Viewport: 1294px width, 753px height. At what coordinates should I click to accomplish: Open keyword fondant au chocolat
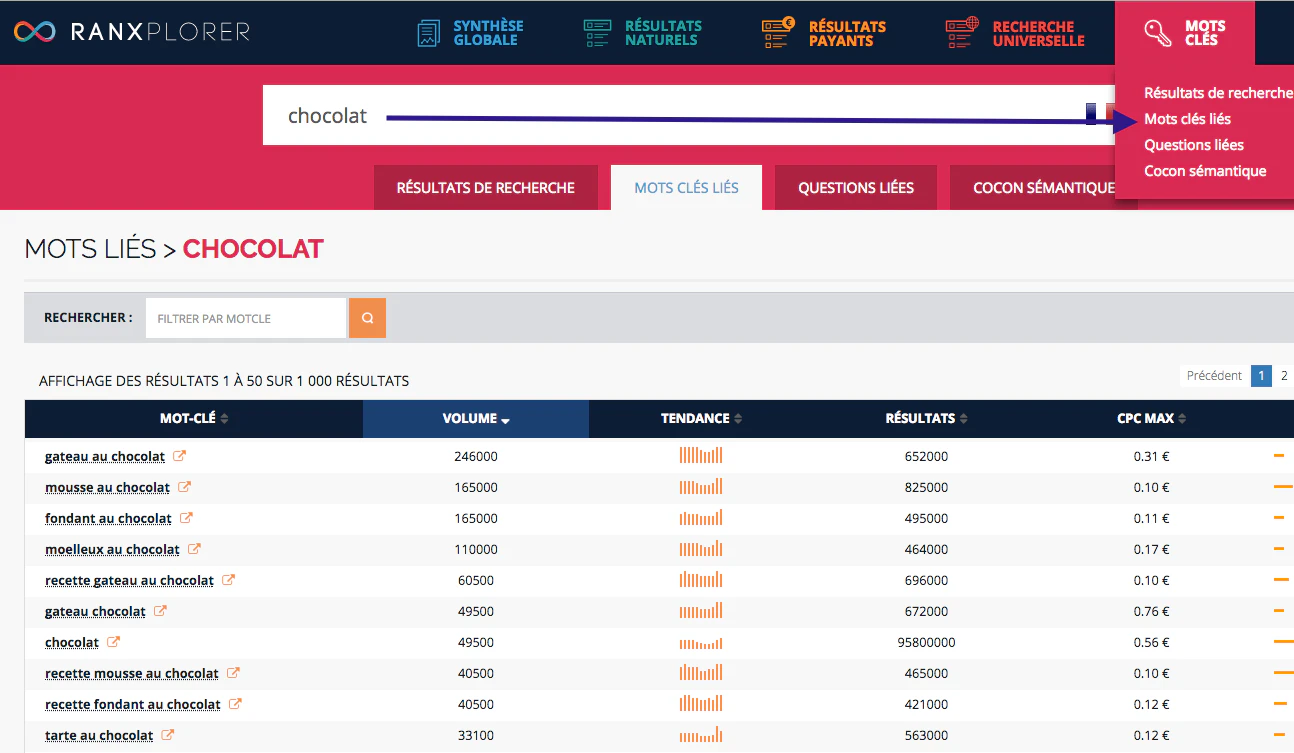pos(108,518)
